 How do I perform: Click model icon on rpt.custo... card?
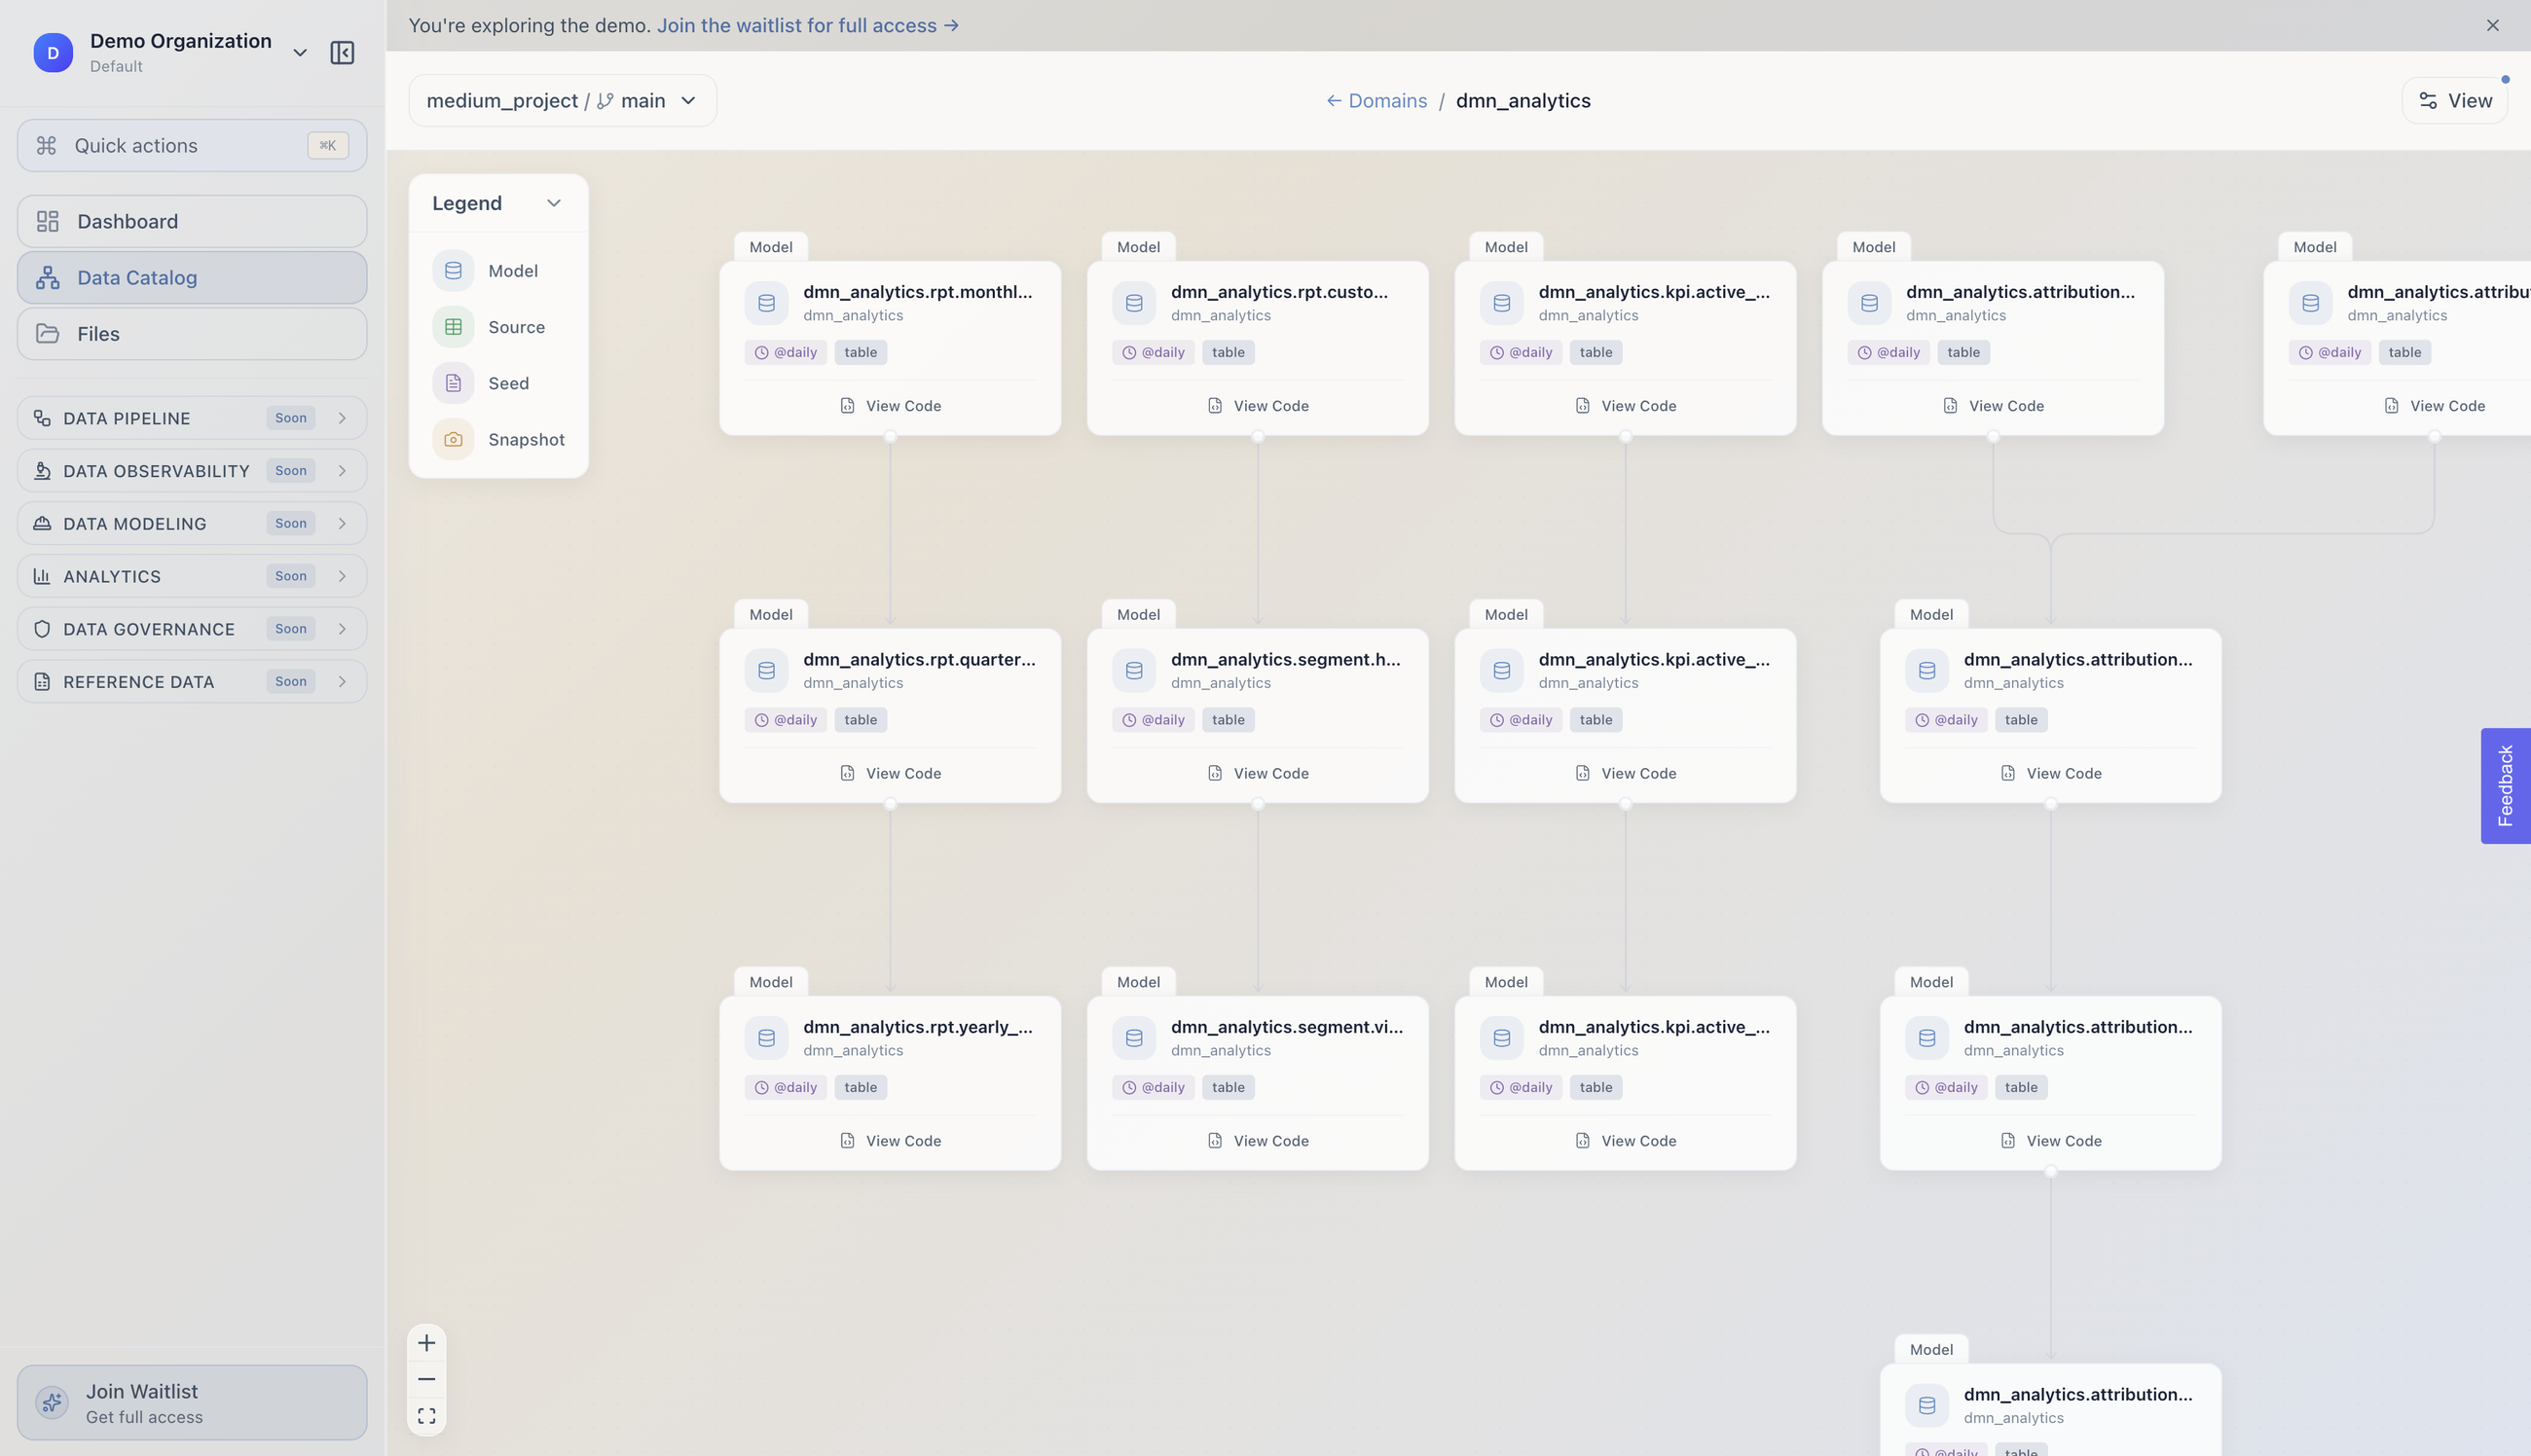click(x=1134, y=303)
